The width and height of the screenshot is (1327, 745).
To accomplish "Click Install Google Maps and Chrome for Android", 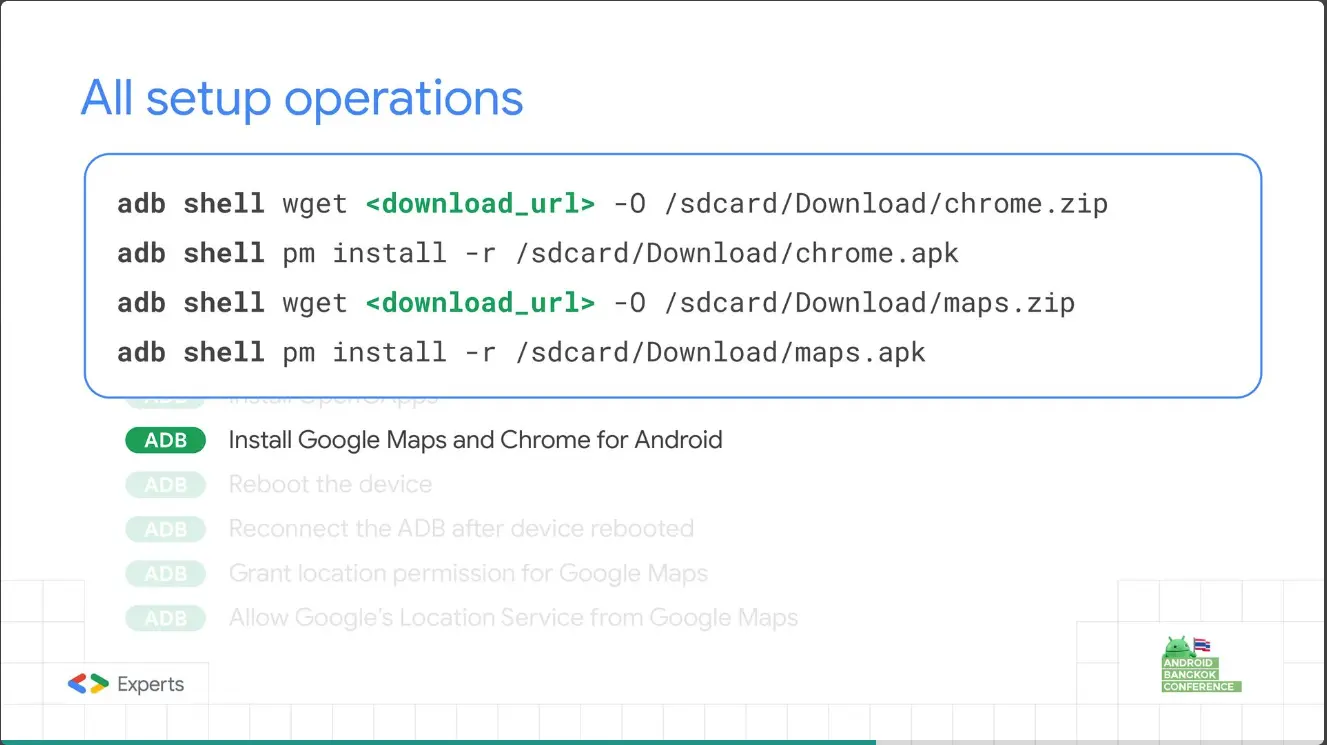I will (475, 440).
